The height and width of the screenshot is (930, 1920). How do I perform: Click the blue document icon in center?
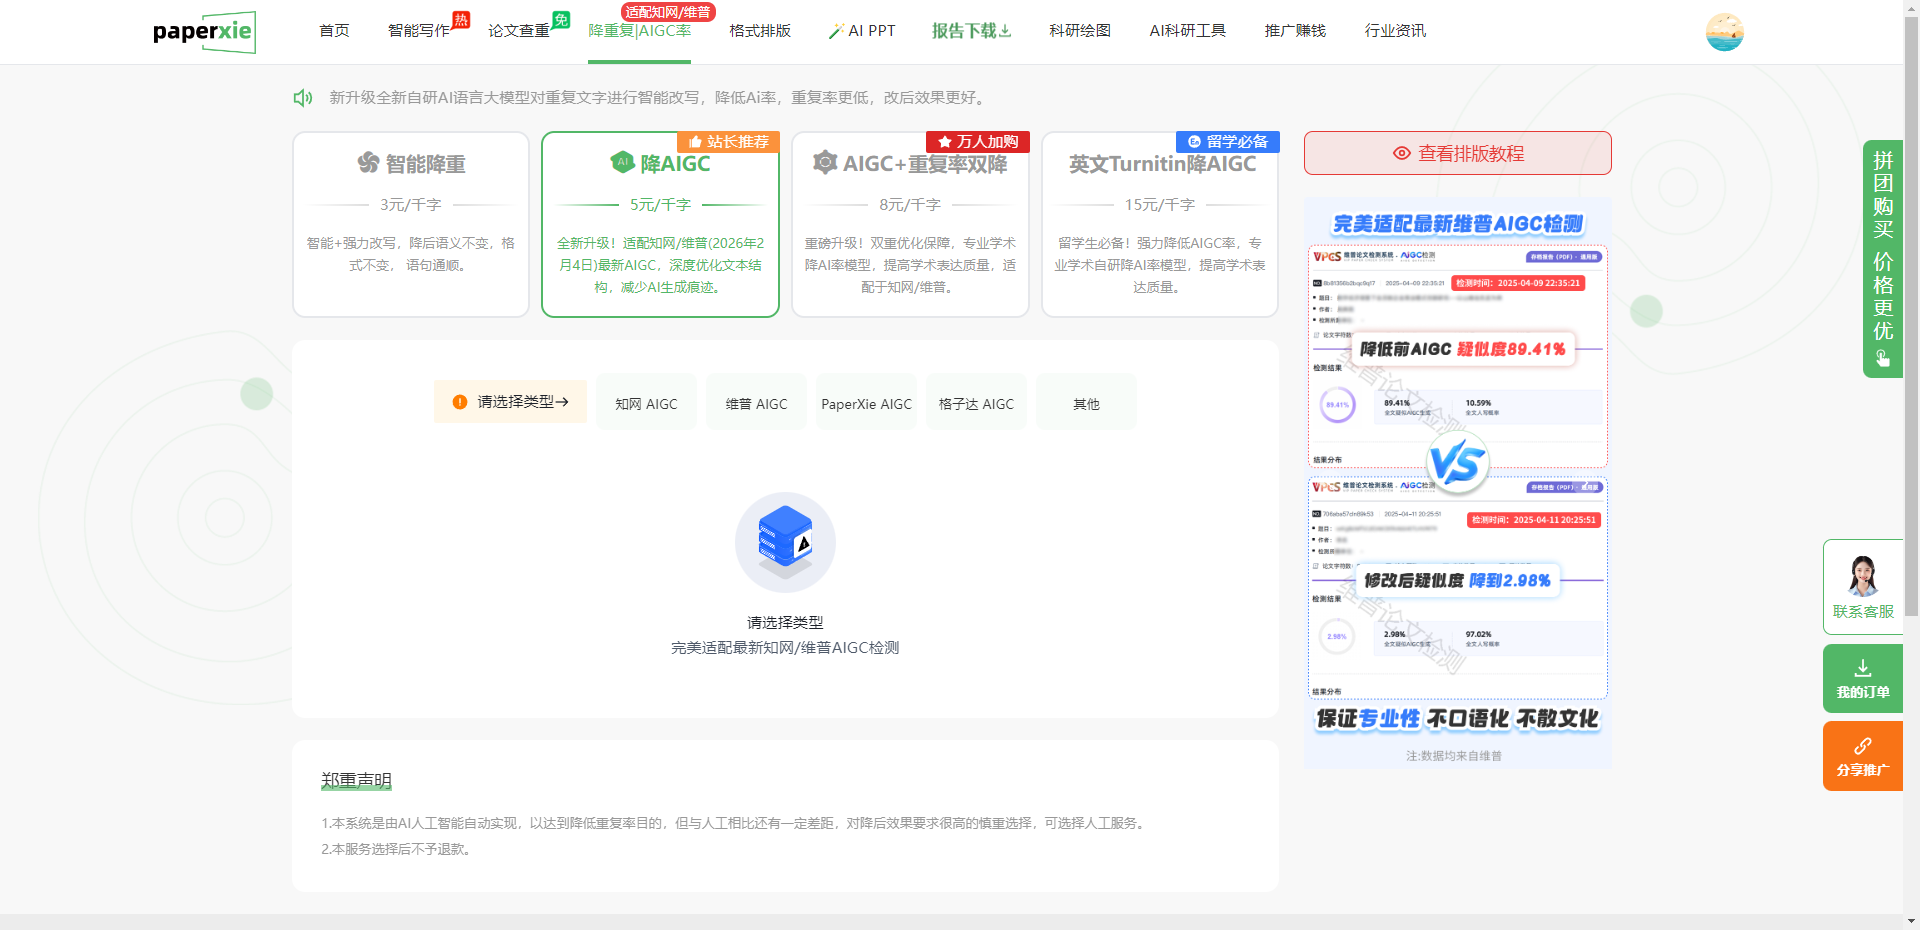(x=785, y=541)
